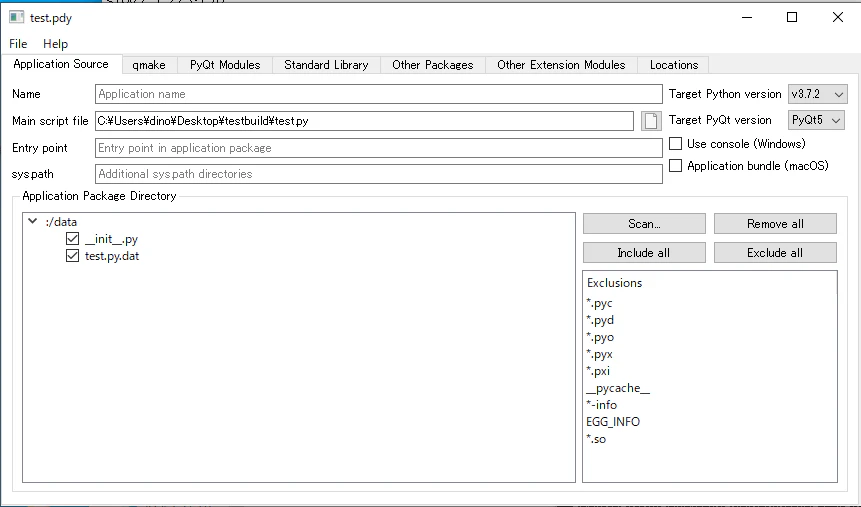Uncheck the test.py.dat file checkbox
861x507 pixels.
(x=72, y=255)
